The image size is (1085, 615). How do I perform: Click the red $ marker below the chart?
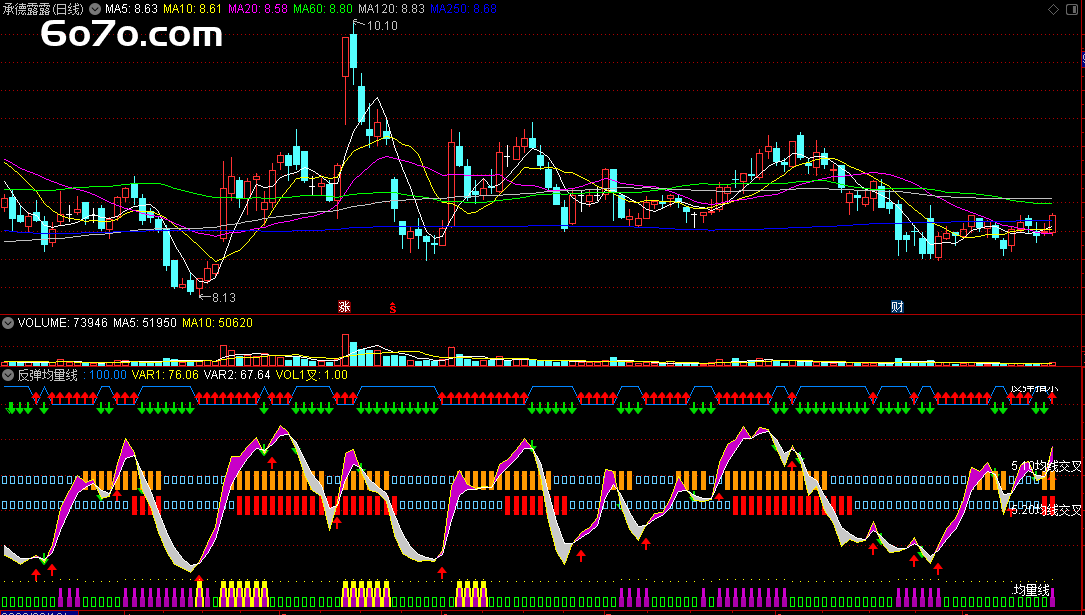(393, 308)
